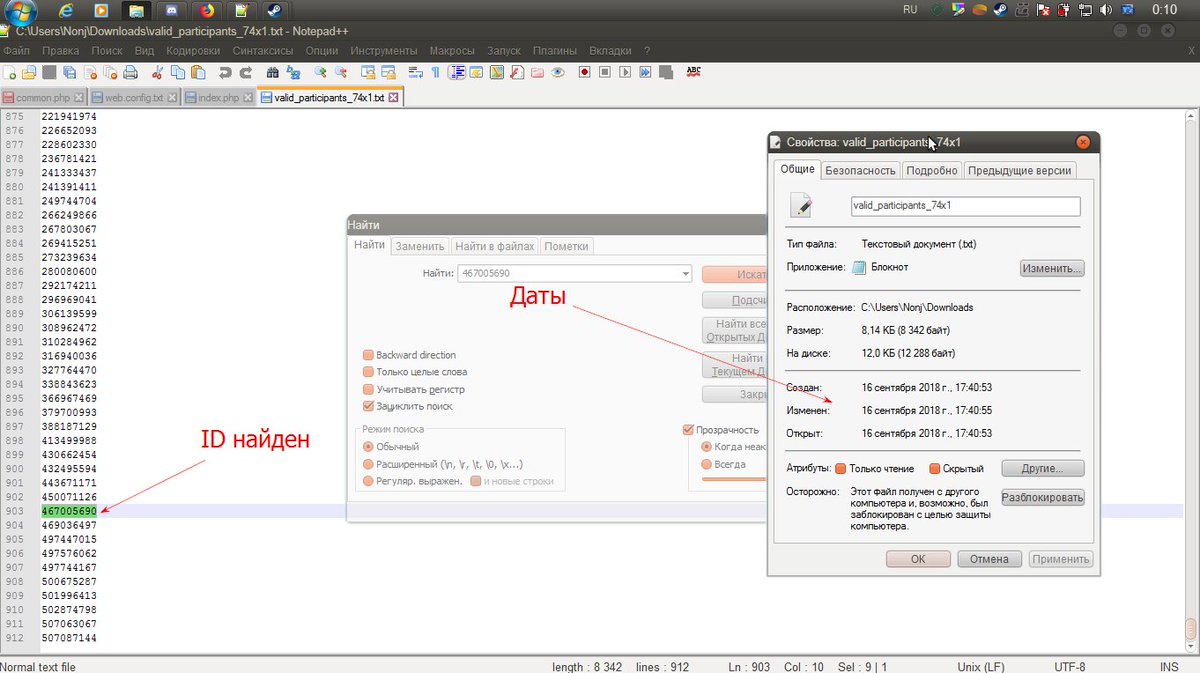This screenshot has width=1200, height=673.
Task: Switch to the Пометки tab
Action: pos(566,246)
